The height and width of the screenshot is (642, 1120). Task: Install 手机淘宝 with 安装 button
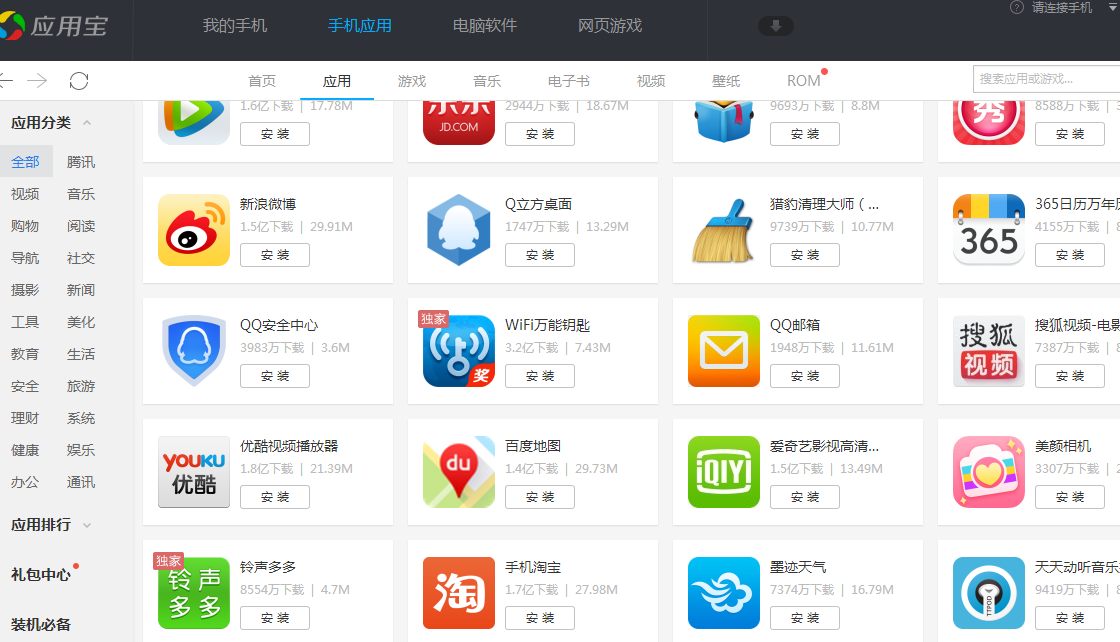[x=540, y=618]
